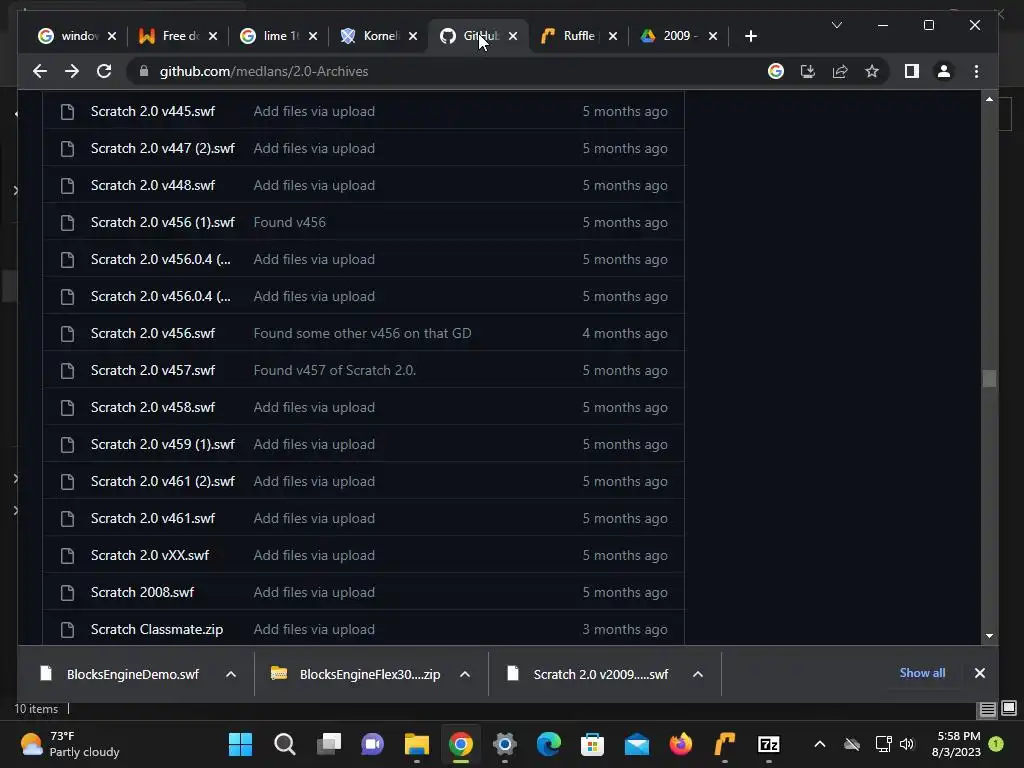This screenshot has height=768, width=1024.
Task: Open the Chrome profile menu
Action: click(x=944, y=71)
